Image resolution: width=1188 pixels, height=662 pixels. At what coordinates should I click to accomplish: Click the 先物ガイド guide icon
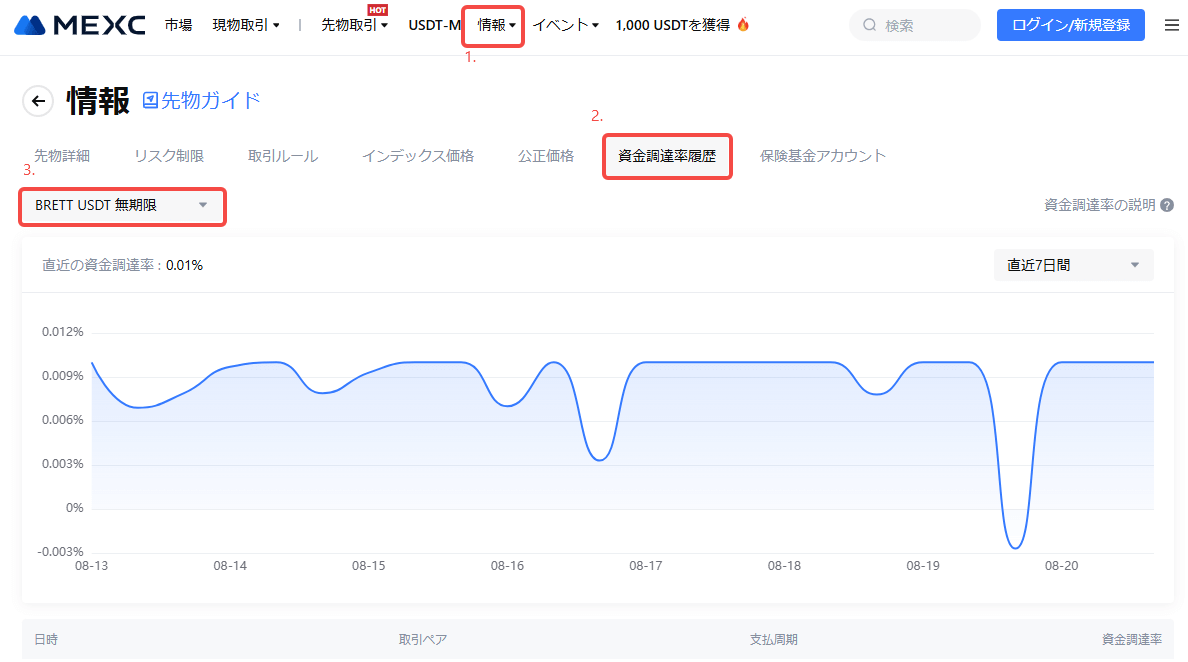click(151, 100)
